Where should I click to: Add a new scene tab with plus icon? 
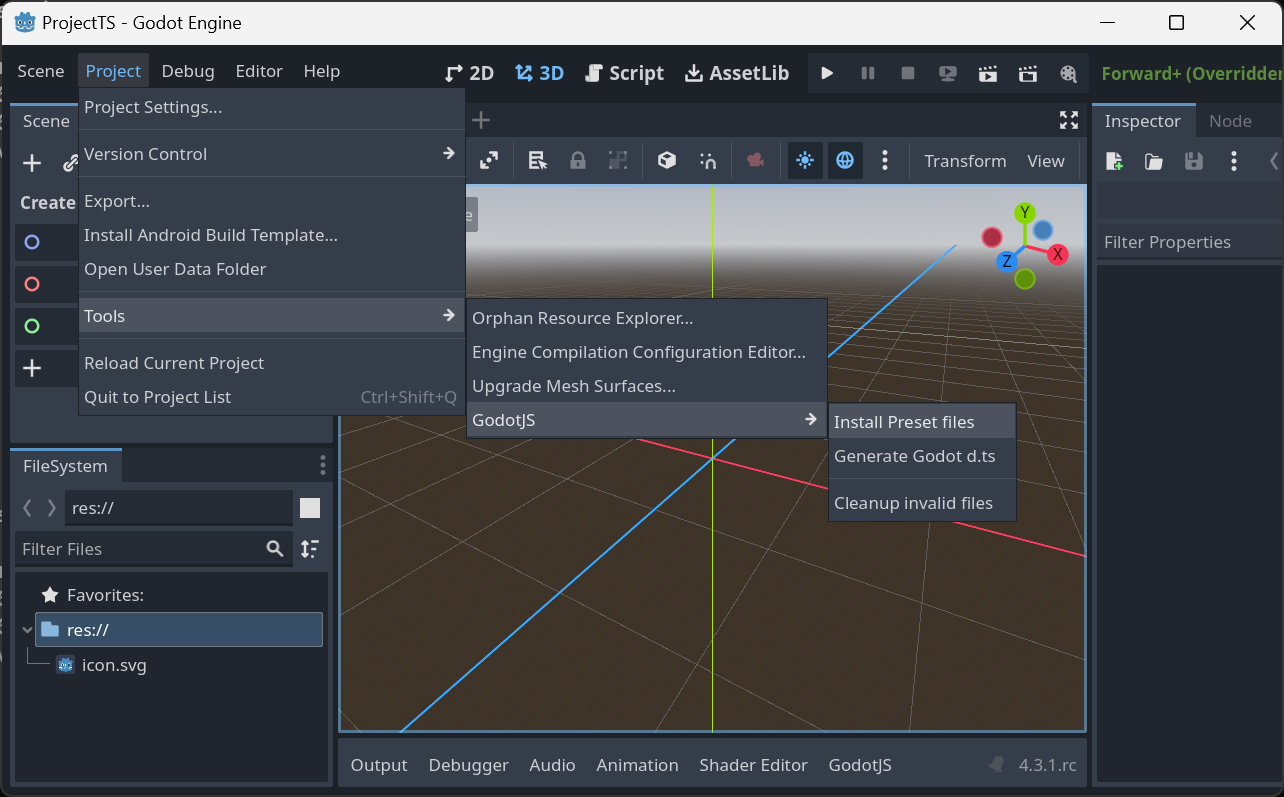(x=481, y=121)
